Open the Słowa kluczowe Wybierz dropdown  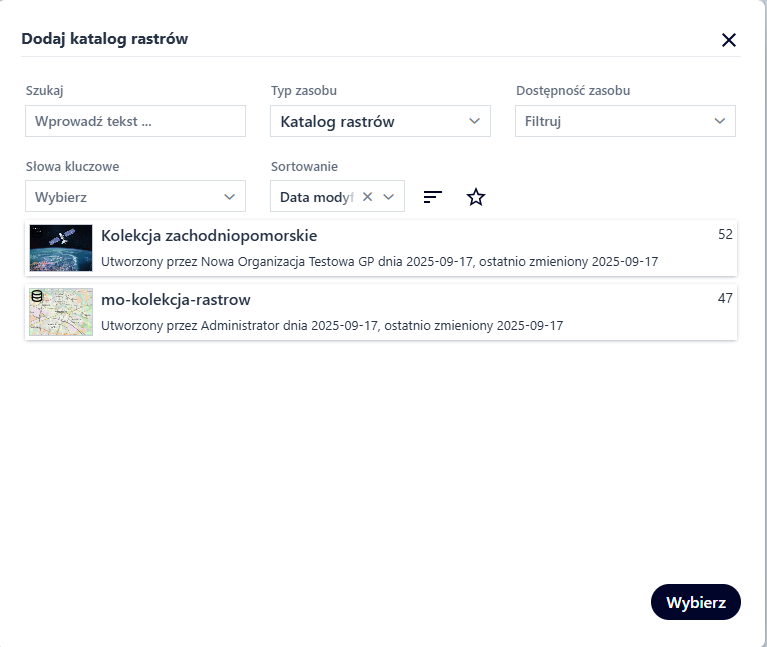[x=135, y=197]
